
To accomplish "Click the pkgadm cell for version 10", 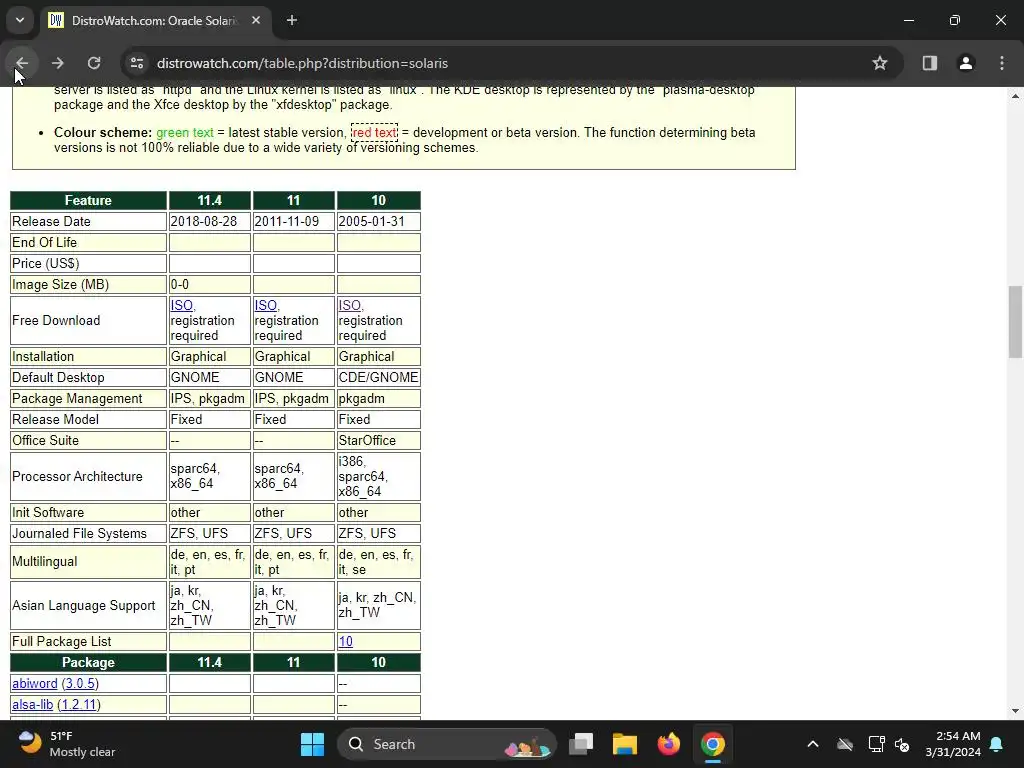I will (x=378, y=398).
